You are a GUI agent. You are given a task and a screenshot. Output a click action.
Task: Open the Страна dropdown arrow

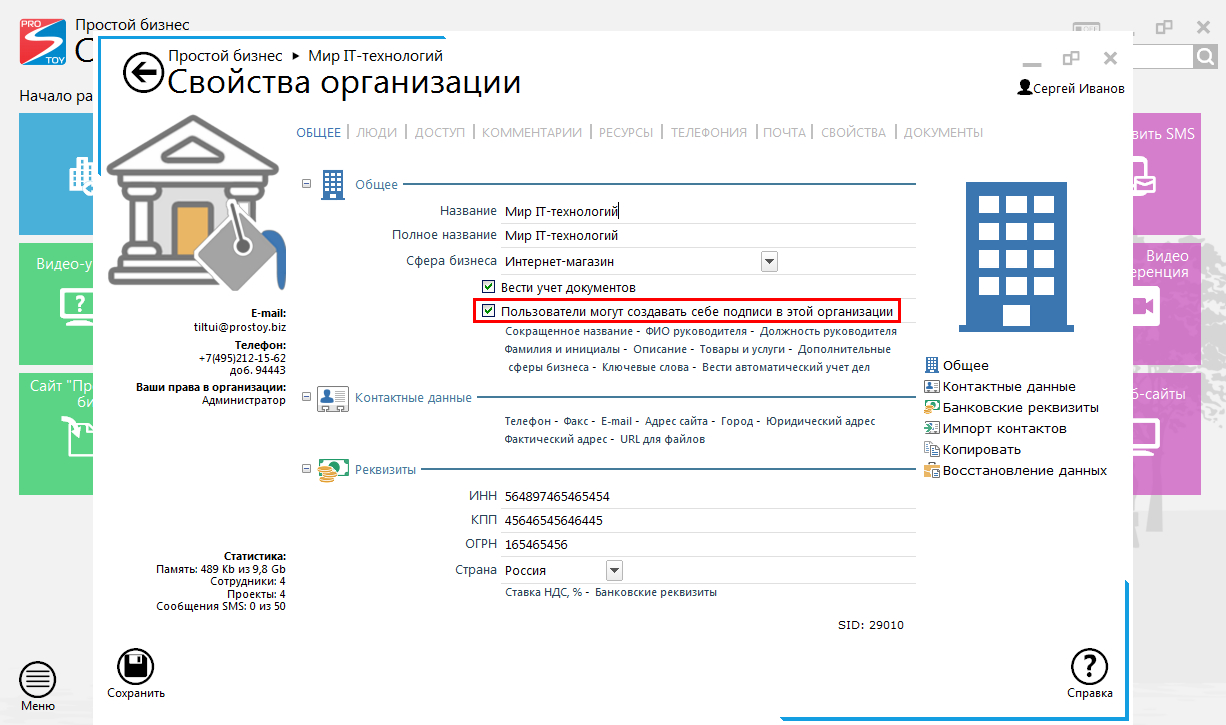click(614, 570)
